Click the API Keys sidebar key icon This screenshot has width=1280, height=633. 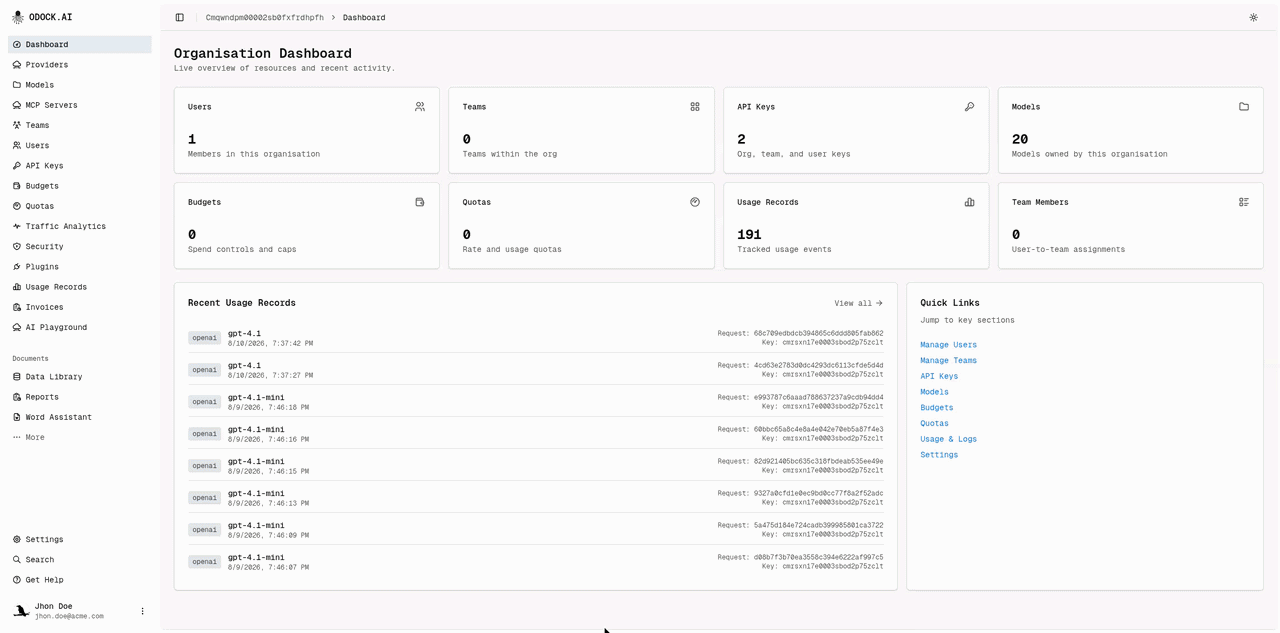tap(17, 165)
